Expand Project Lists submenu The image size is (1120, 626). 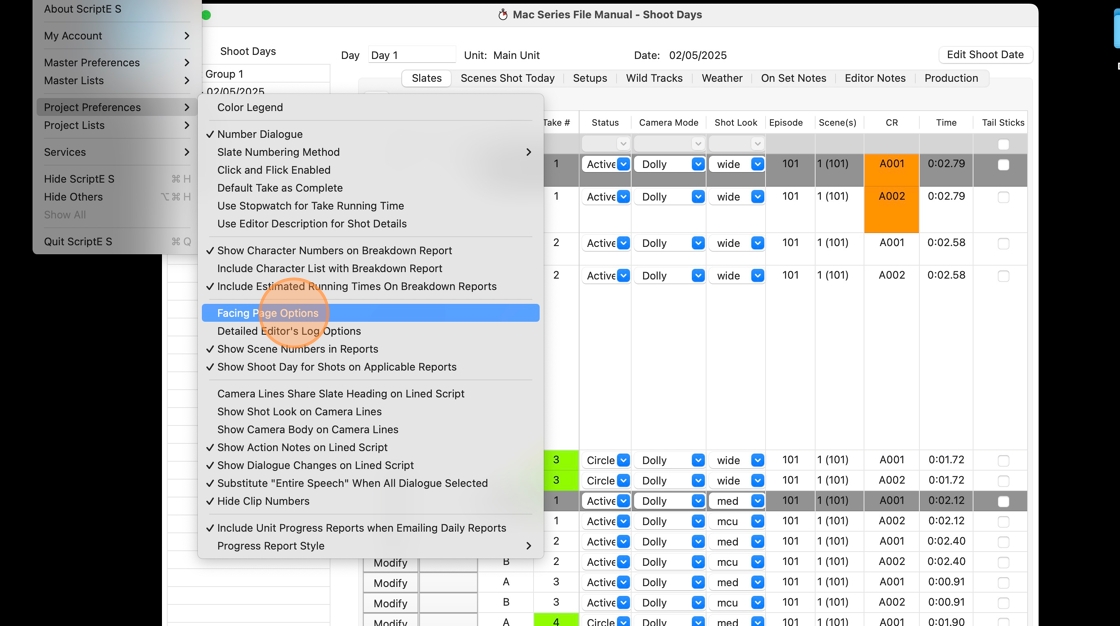(116, 125)
